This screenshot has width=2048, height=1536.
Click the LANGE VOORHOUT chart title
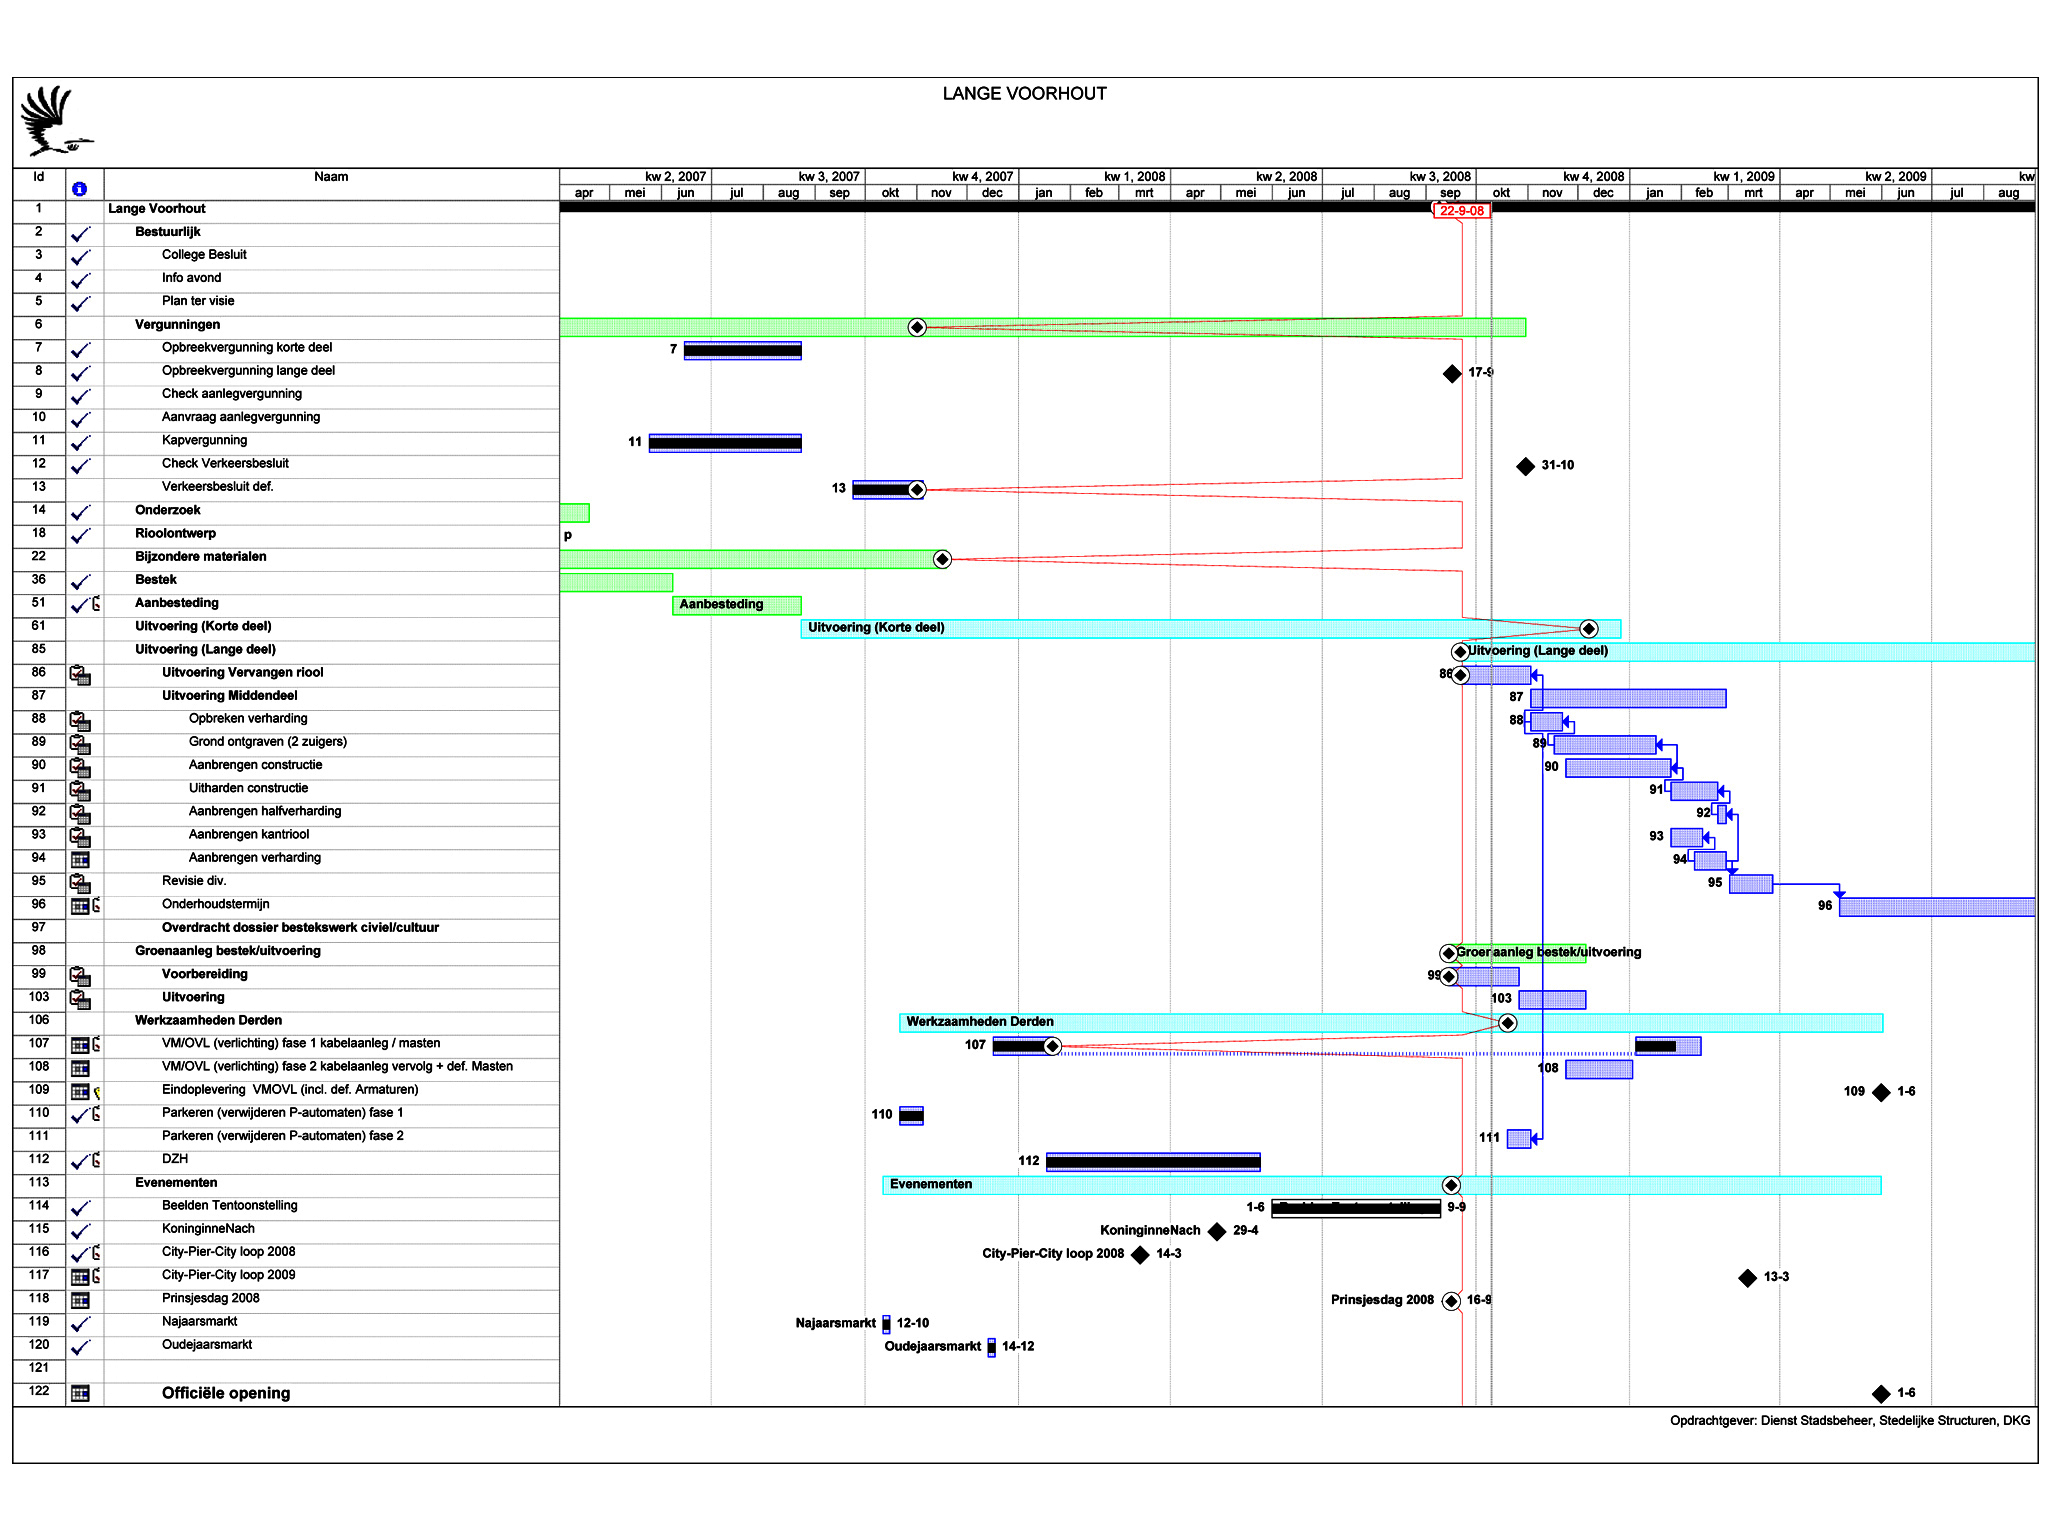click(x=1025, y=94)
